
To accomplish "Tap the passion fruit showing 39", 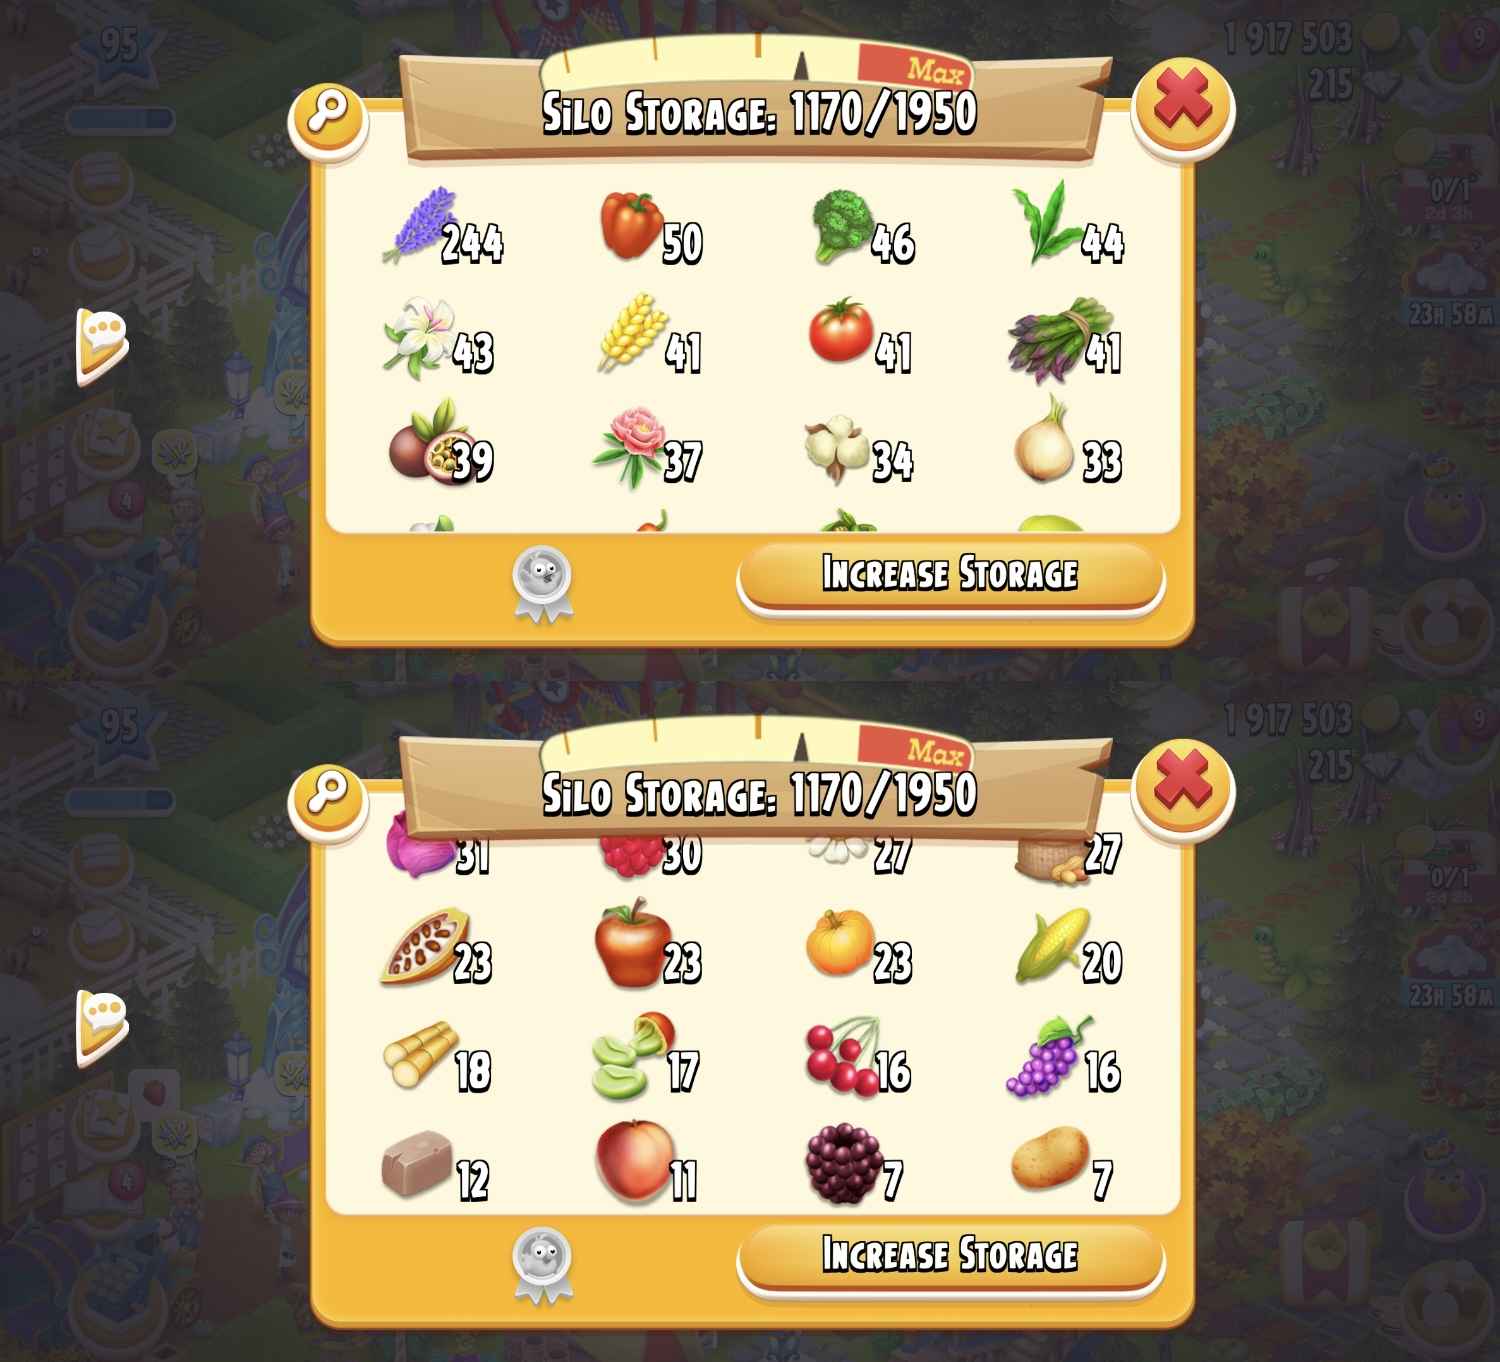I will point(440,446).
